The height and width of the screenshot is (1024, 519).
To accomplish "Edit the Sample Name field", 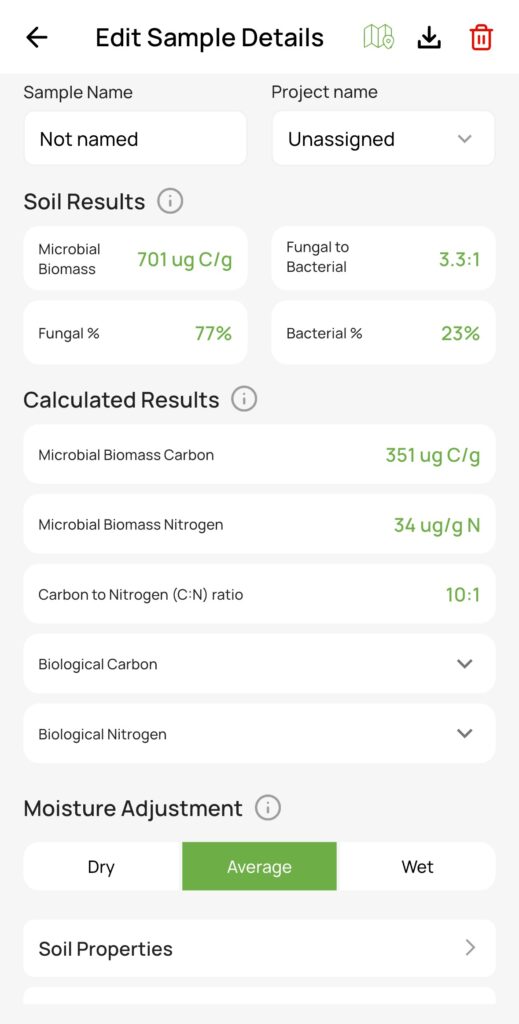I will pyautogui.click(x=135, y=138).
